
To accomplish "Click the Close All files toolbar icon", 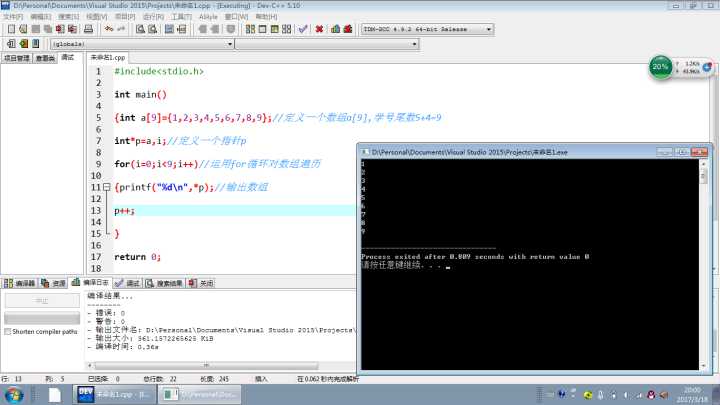I will [x=73, y=29].
